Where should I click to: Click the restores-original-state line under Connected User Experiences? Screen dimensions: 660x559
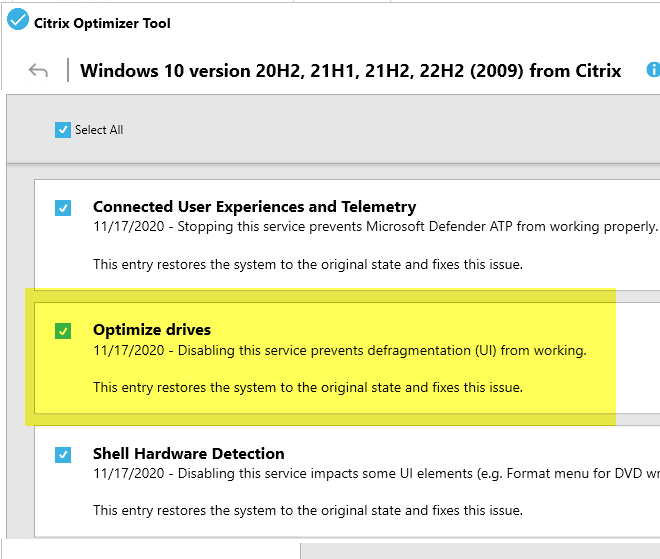click(x=308, y=264)
